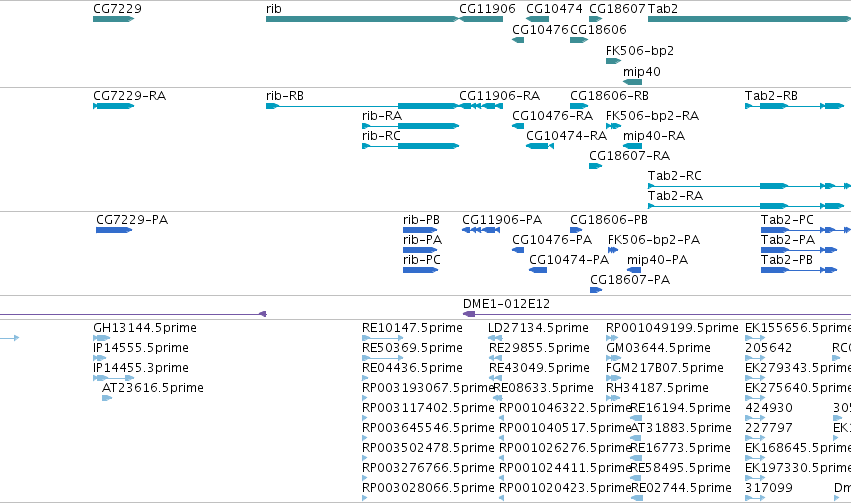Image resolution: width=851 pixels, height=503 pixels.
Task: Click the mip40-RA transcript label
Action: (x=654, y=136)
